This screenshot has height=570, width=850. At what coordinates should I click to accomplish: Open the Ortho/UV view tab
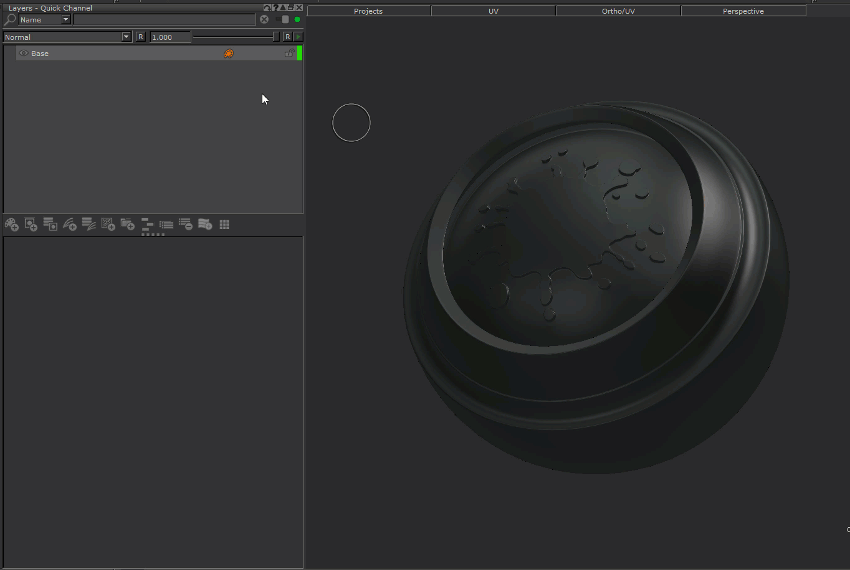618,11
